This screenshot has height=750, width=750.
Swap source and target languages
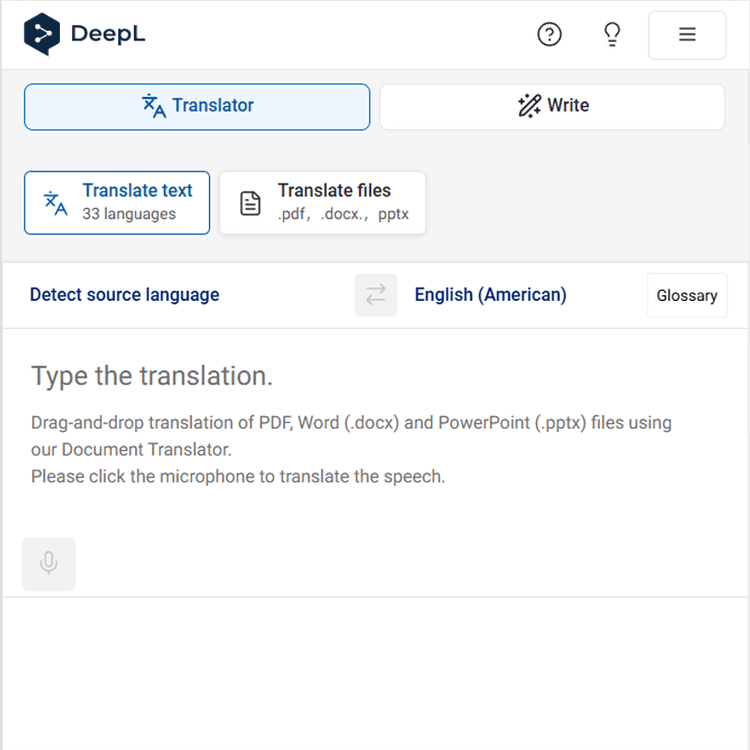376,295
